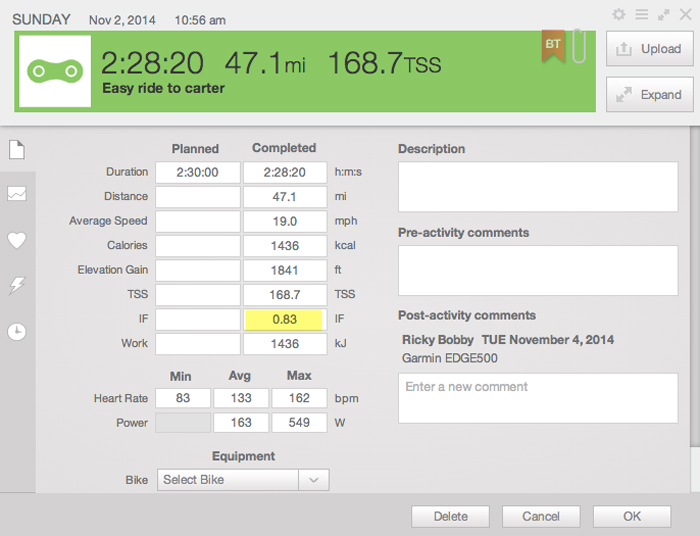Click the disabled Power Min field
The height and width of the screenshot is (536, 700).
(183, 423)
